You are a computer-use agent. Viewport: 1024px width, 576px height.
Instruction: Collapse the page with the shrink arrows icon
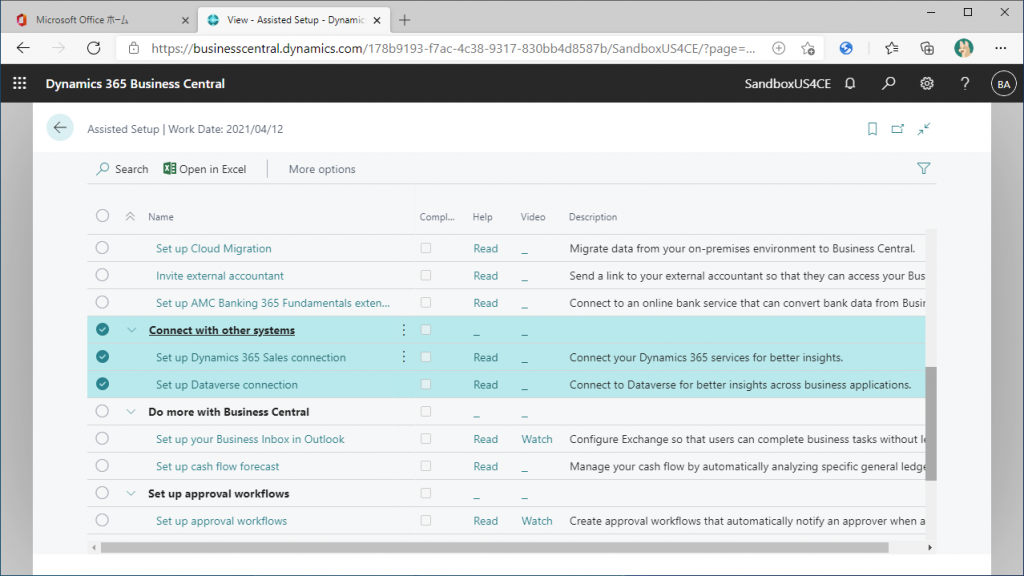tap(923, 129)
